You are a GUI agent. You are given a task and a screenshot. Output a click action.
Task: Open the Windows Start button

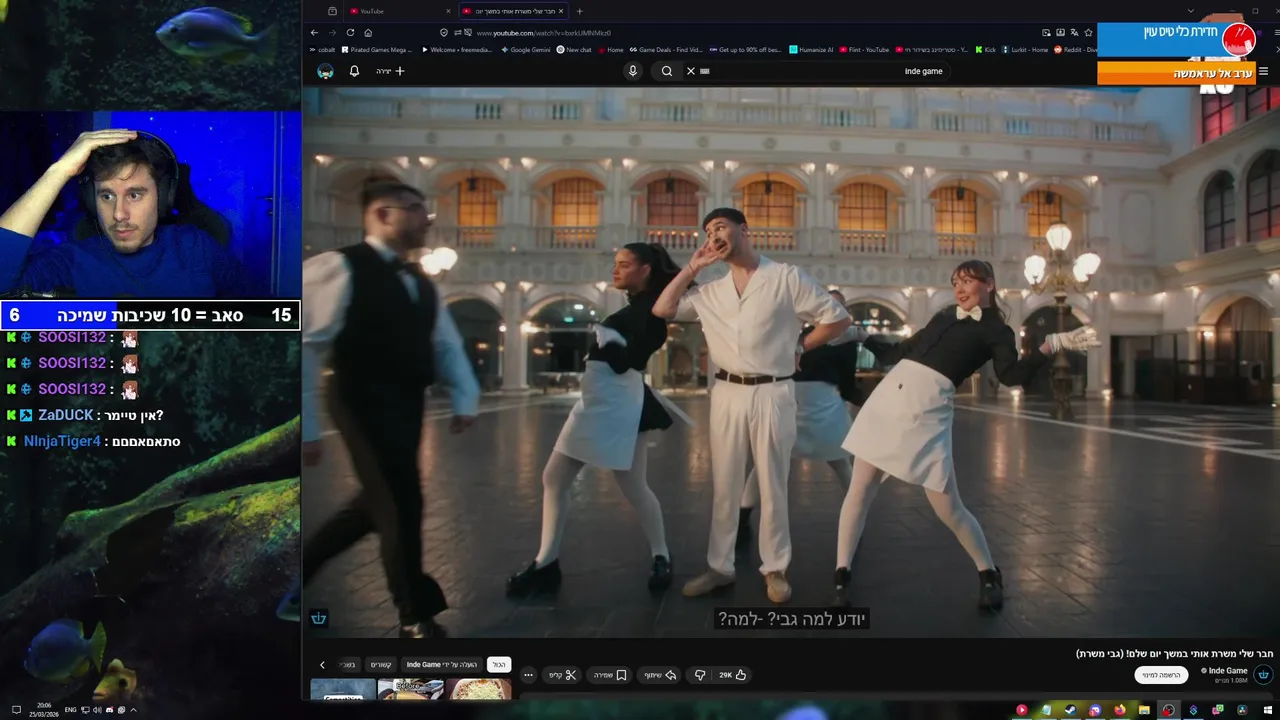click(1268, 710)
